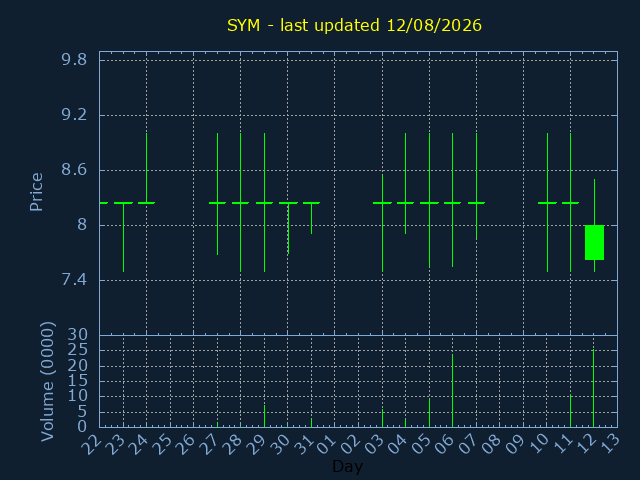Click the volume bar for day 11

[x=571, y=411]
